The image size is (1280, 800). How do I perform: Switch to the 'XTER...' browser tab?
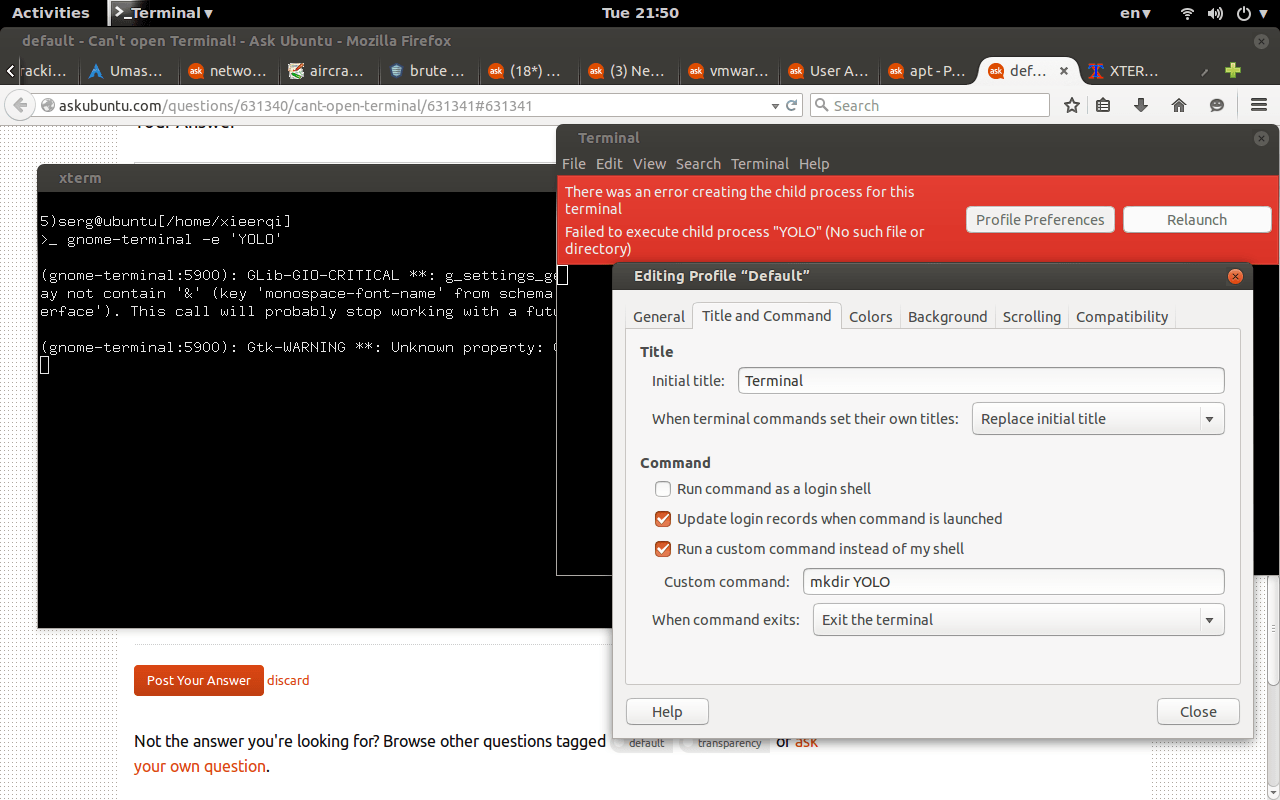tap(1132, 71)
